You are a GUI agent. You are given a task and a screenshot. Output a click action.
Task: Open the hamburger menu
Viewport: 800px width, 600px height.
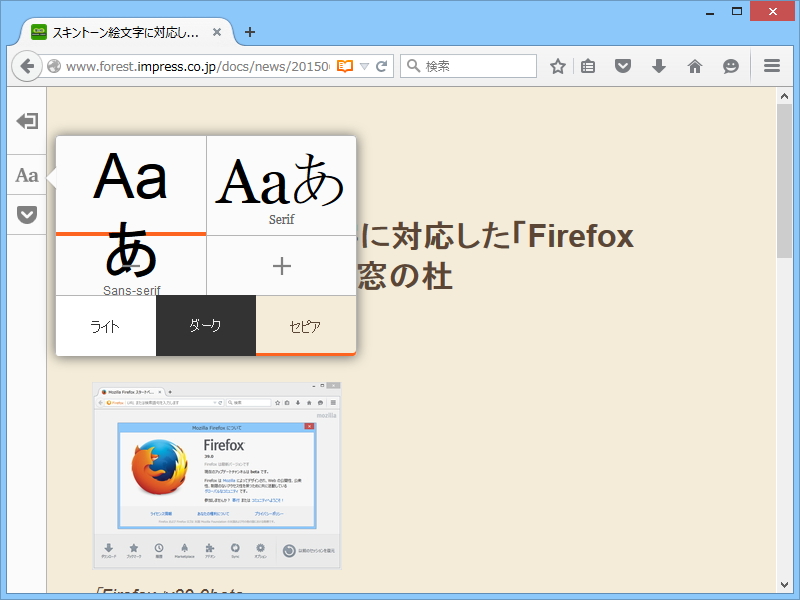772,66
